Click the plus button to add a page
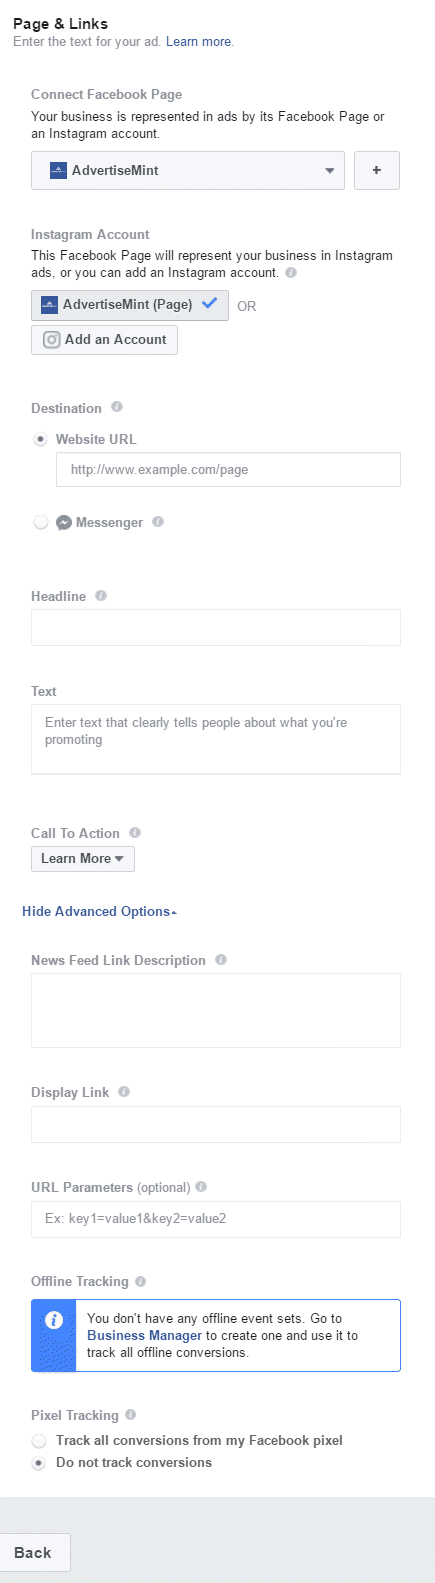Screen dimensions: 435x1583 coord(377,171)
